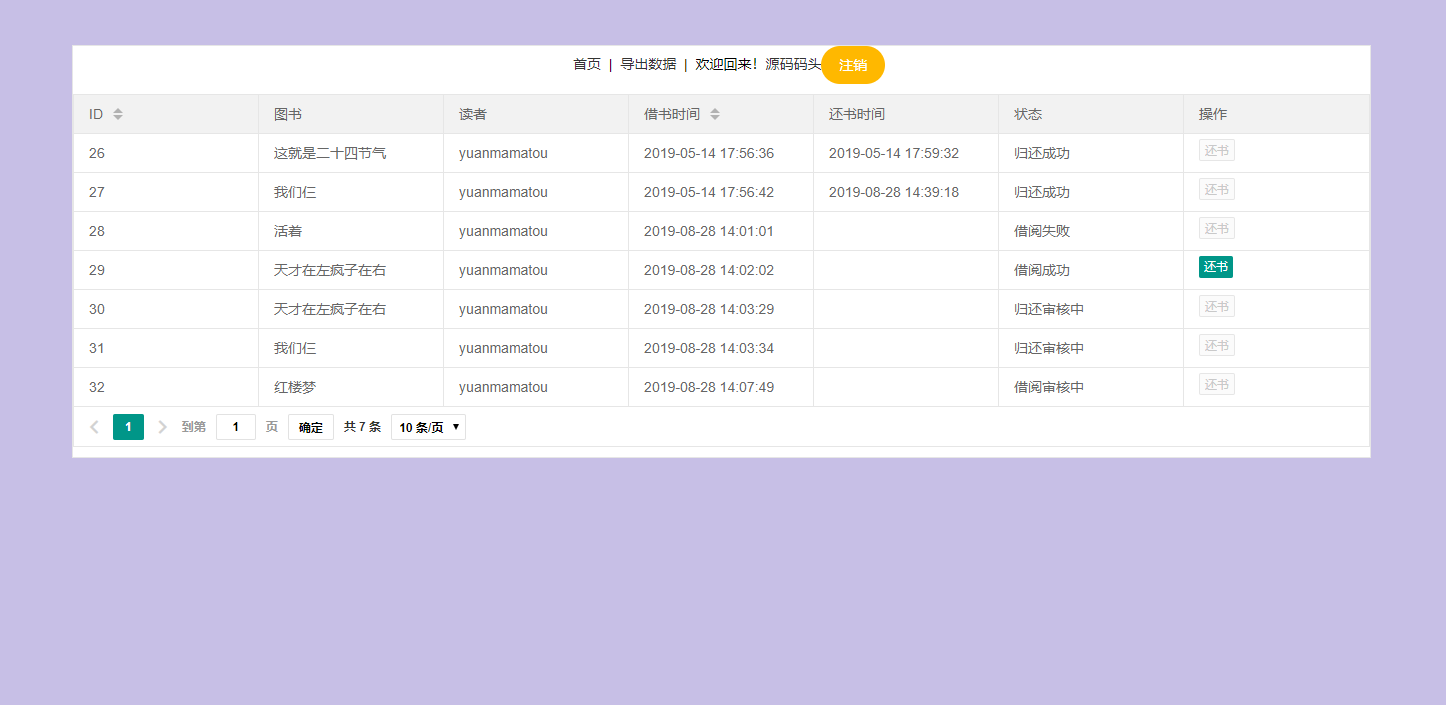Select page number 1 in pagination
The width and height of the screenshot is (1446, 705).
click(128, 427)
